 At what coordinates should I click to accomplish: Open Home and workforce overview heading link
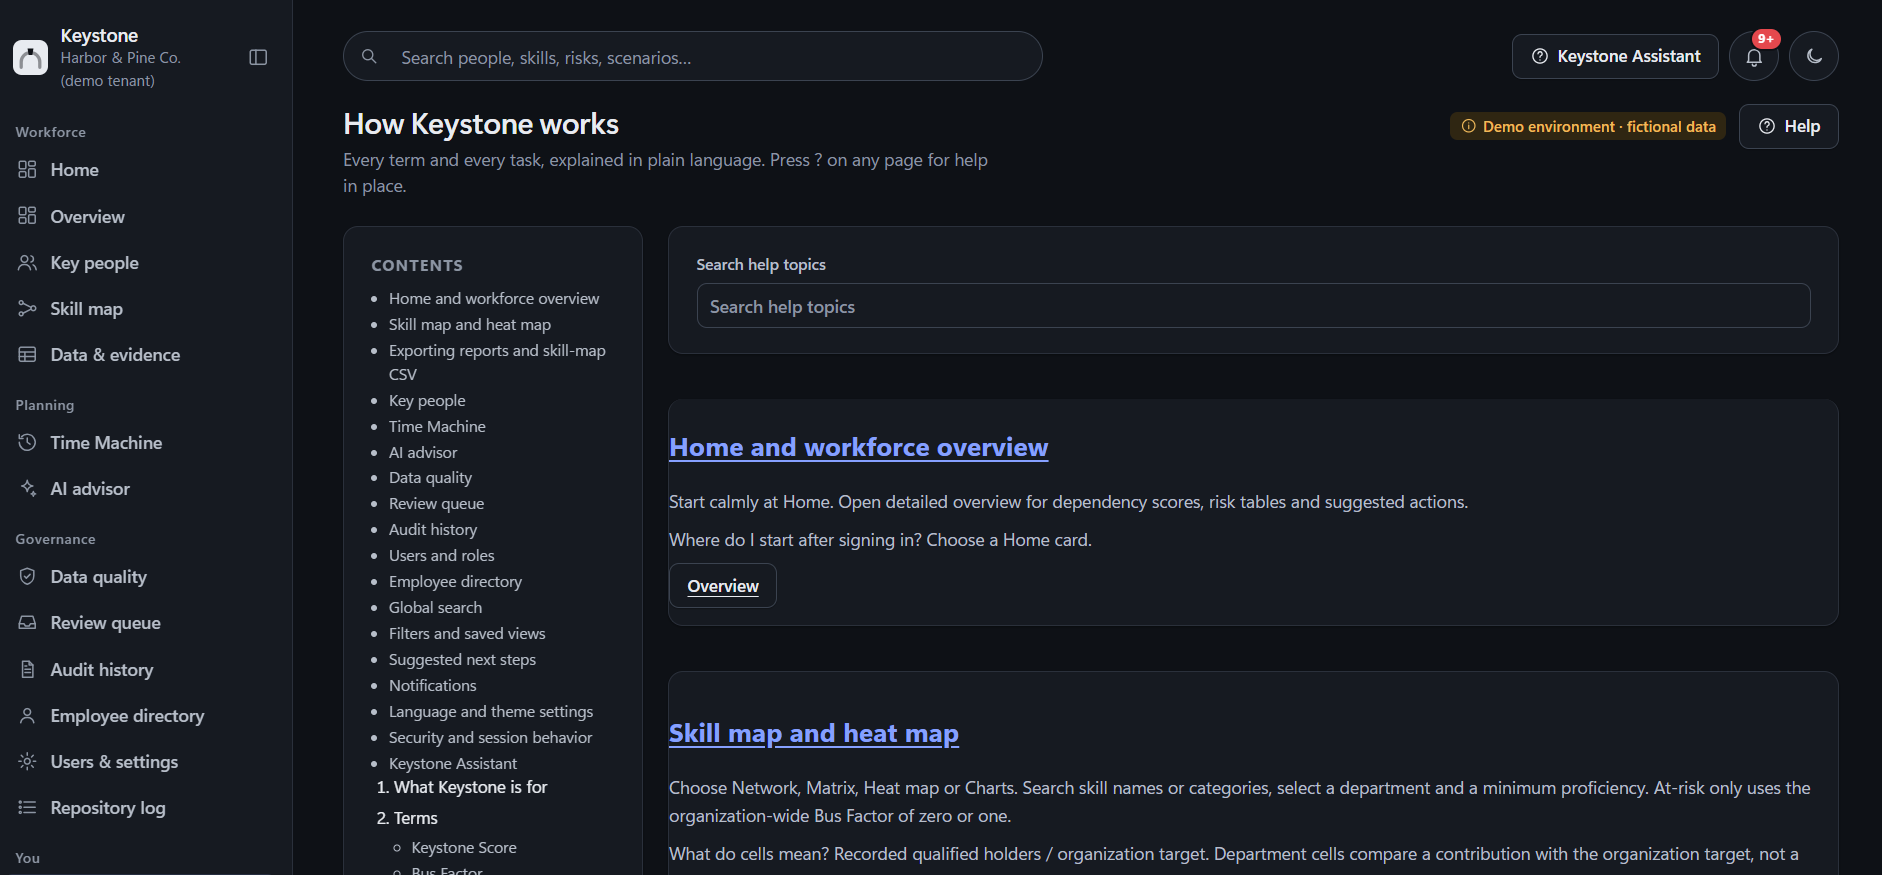pyautogui.click(x=858, y=447)
